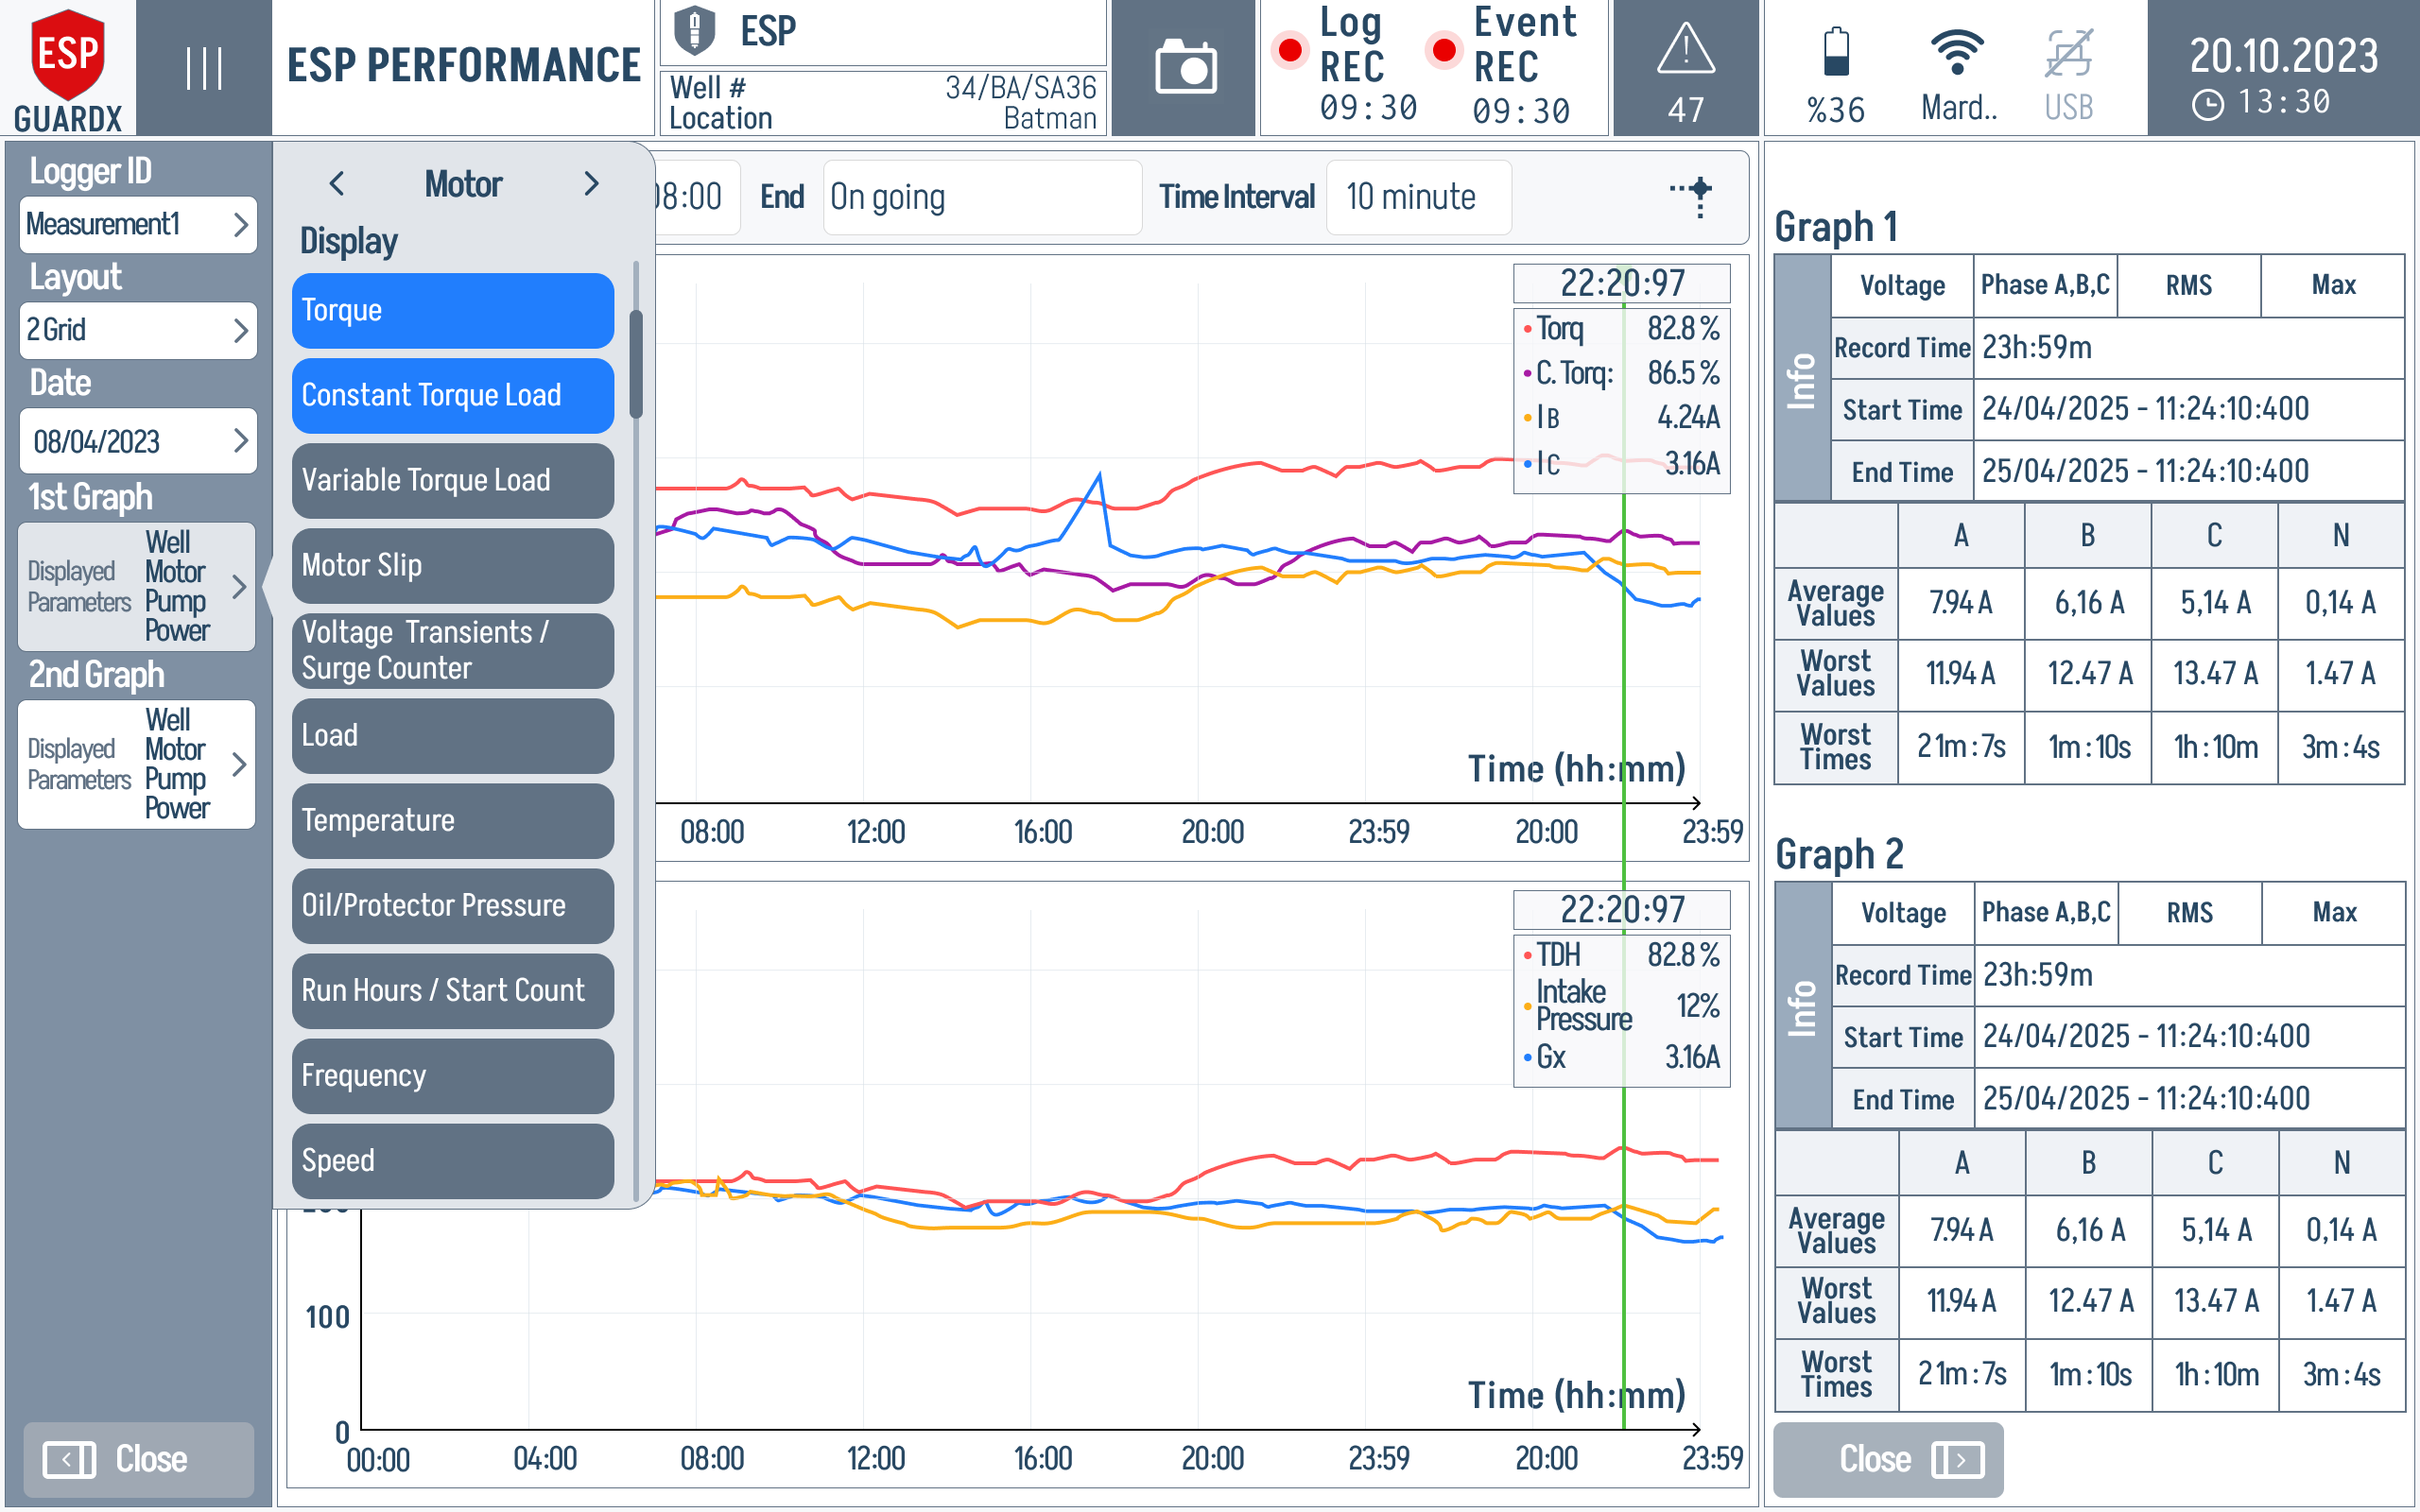The width and height of the screenshot is (2420, 1512).
Task: Click C. Torq purple legend swatch
Action: [1527, 374]
